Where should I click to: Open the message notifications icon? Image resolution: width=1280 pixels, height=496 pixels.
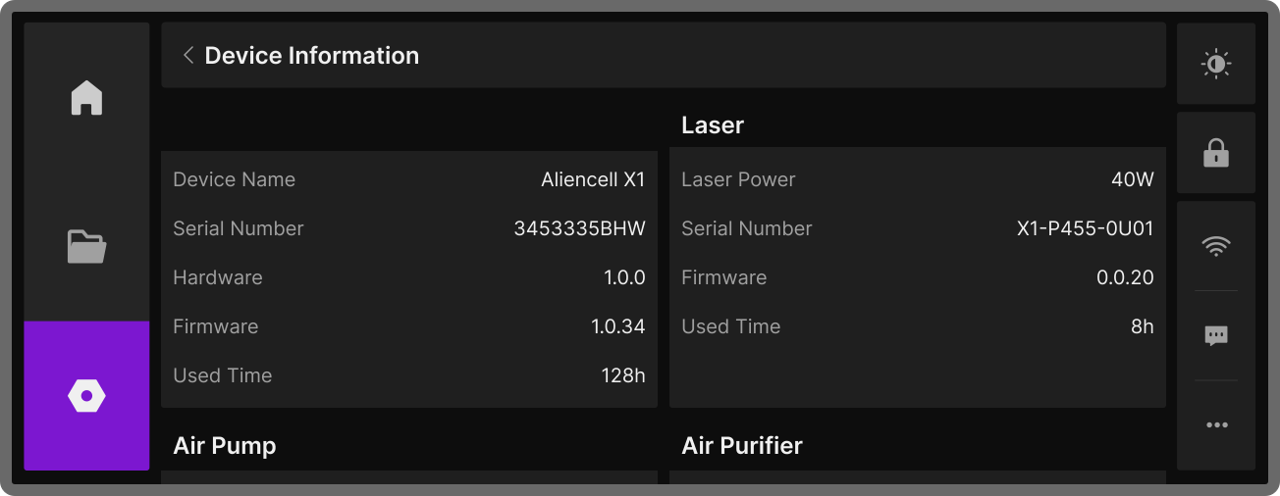(1216, 336)
